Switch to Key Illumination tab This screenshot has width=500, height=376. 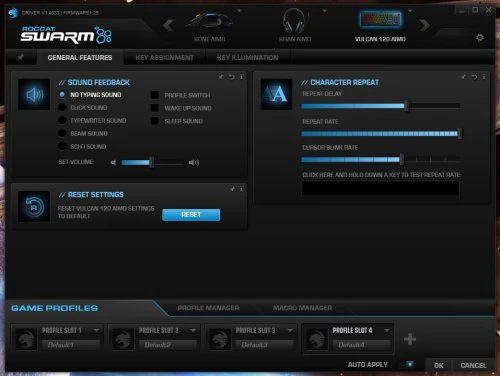248,57
